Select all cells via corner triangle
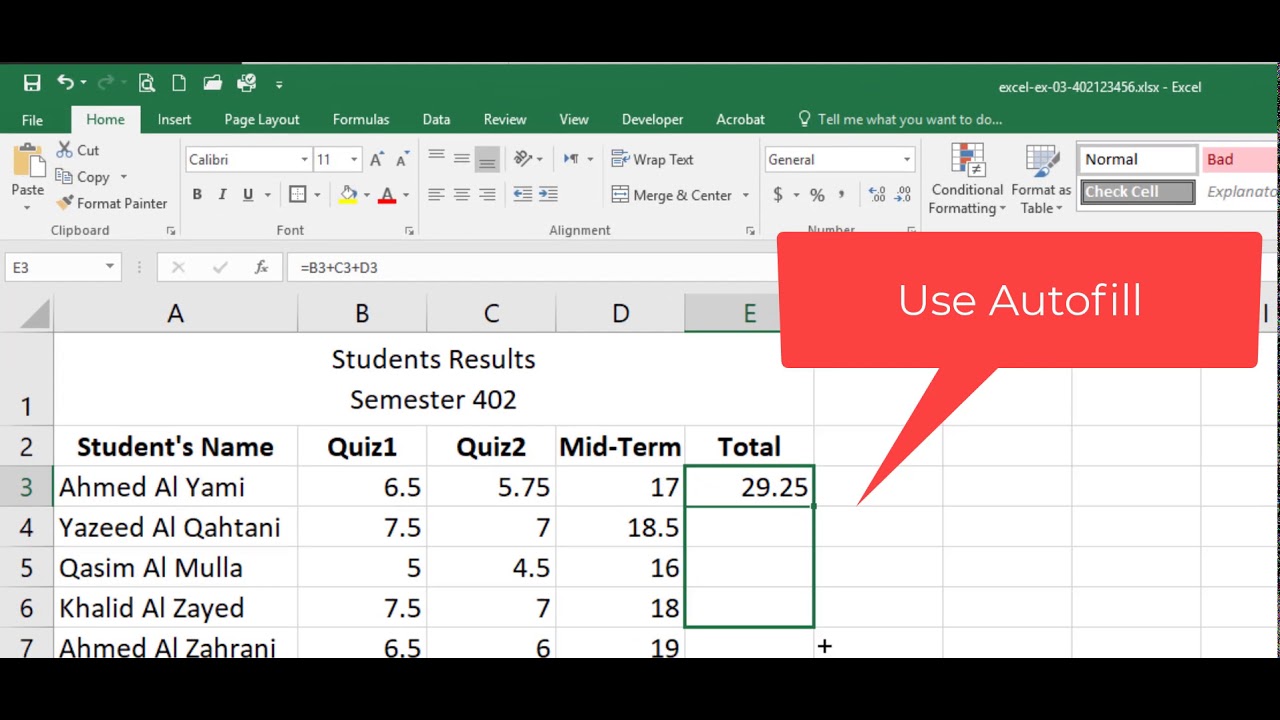The image size is (1280, 720). [x=35, y=315]
